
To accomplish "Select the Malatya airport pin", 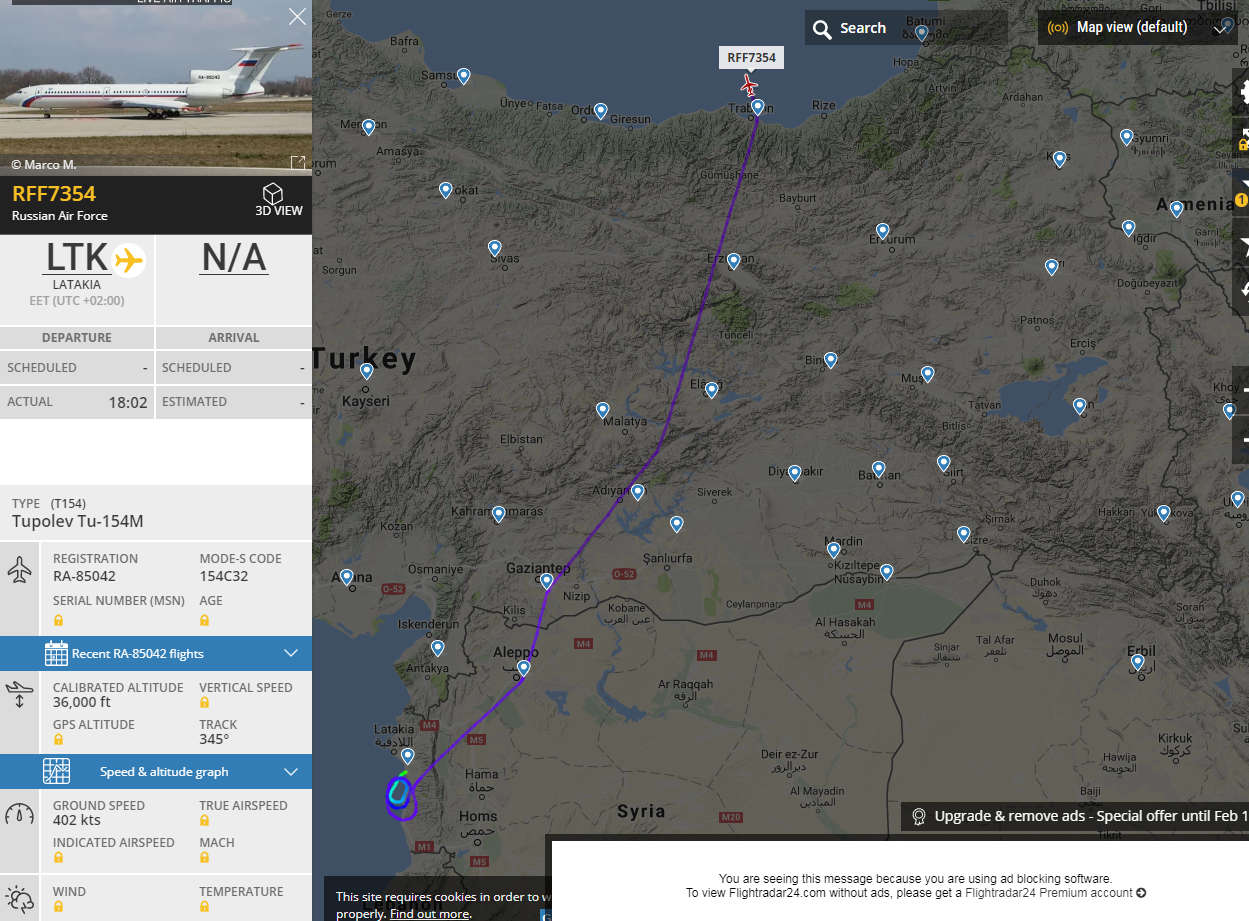I will [602, 409].
